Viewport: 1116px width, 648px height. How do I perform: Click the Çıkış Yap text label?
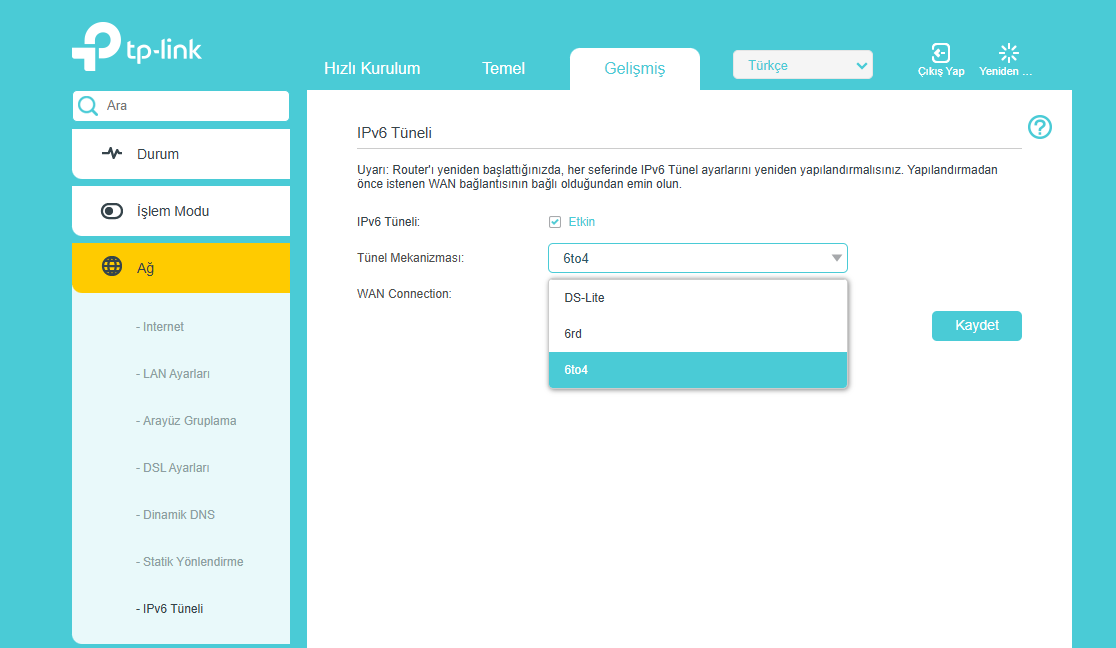(941, 71)
